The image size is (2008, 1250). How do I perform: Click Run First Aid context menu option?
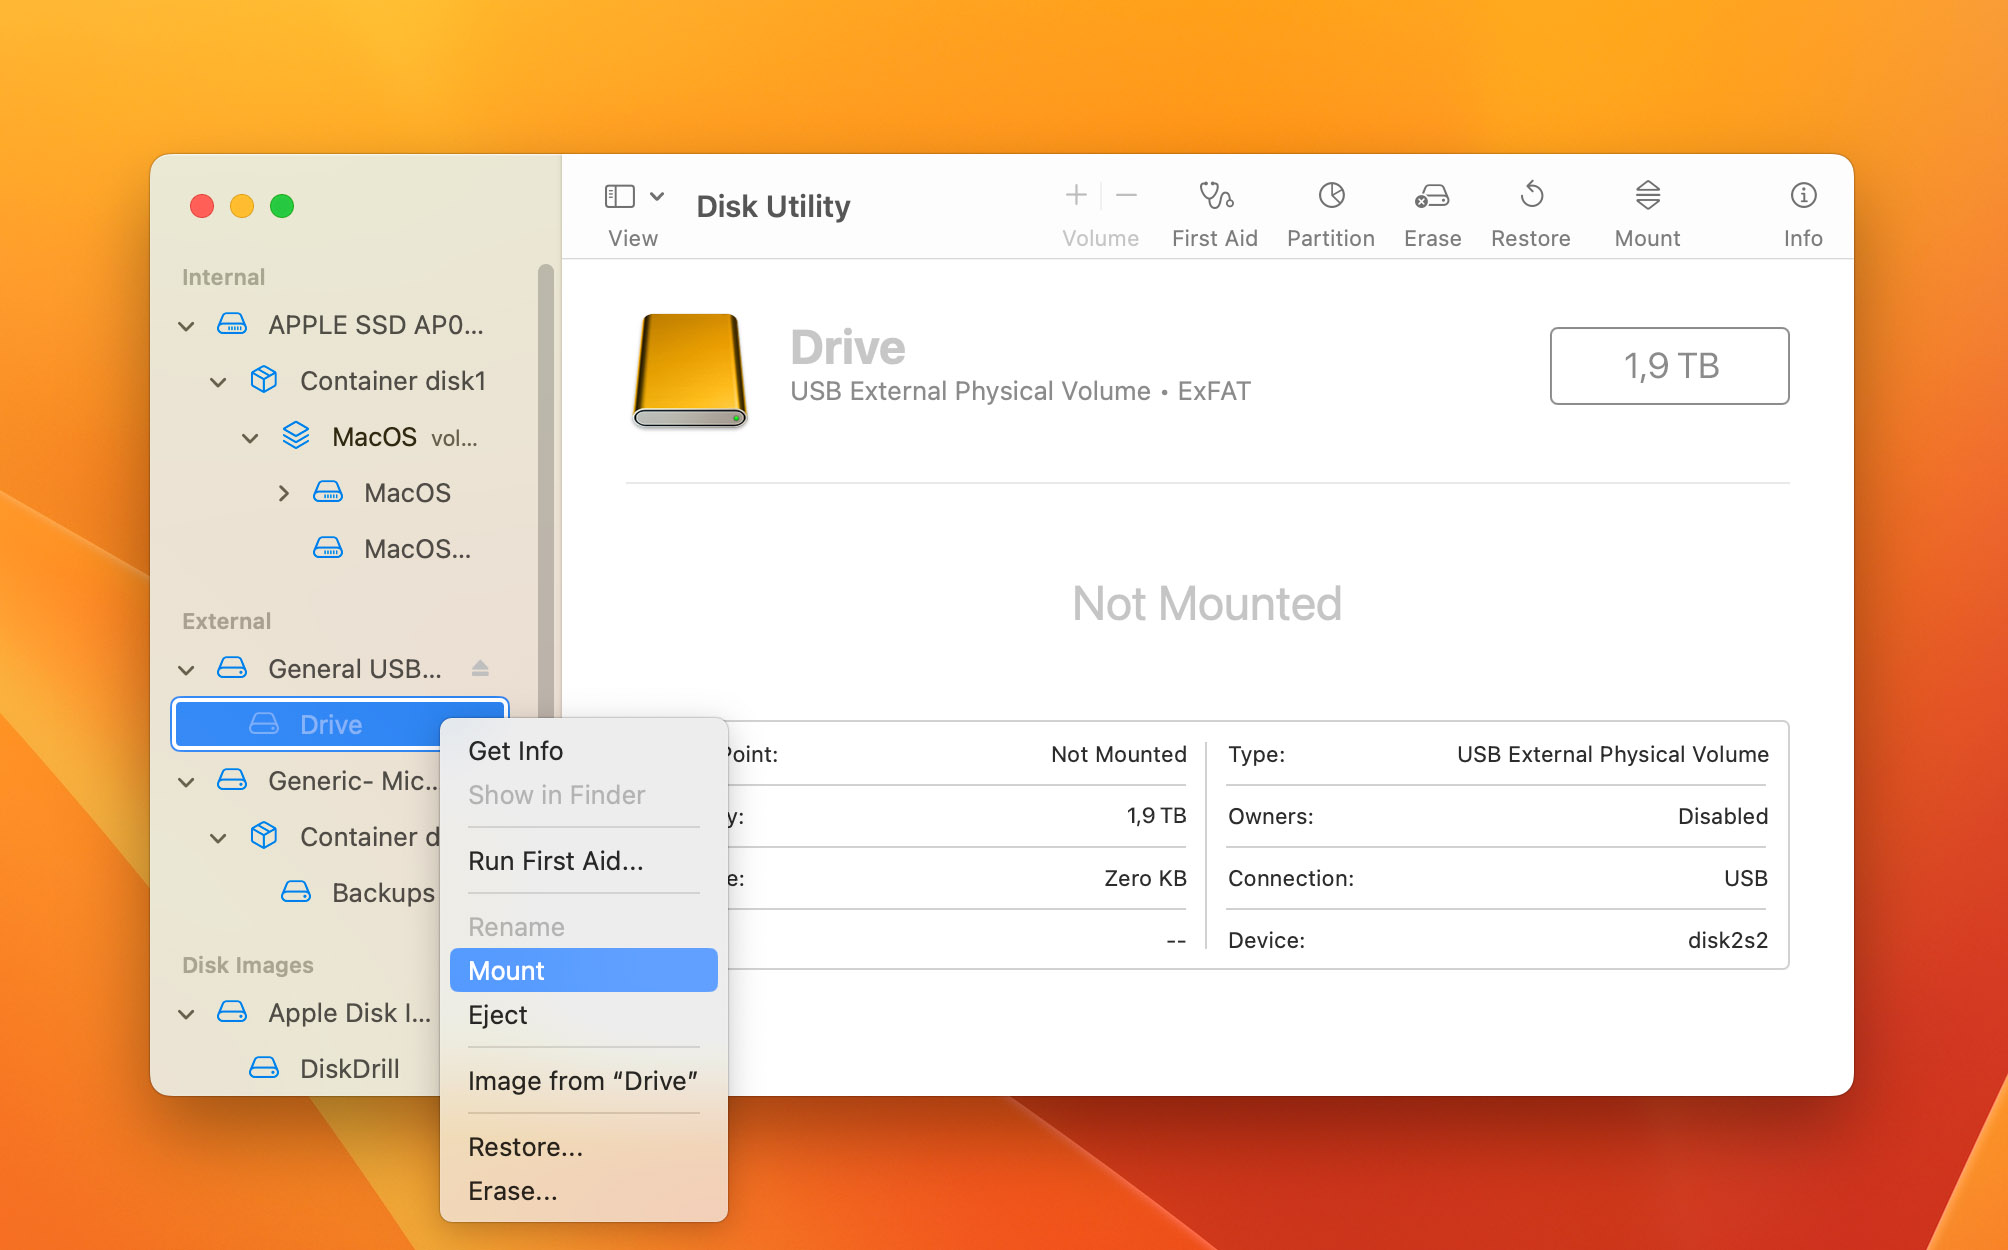click(x=554, y=861)
